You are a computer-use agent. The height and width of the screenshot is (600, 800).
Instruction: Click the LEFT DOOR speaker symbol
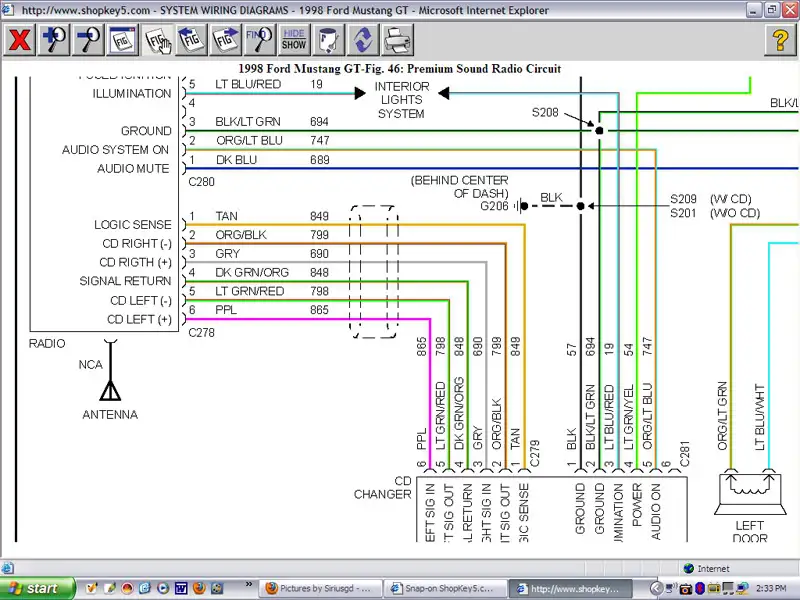click(x=749, y=493)
